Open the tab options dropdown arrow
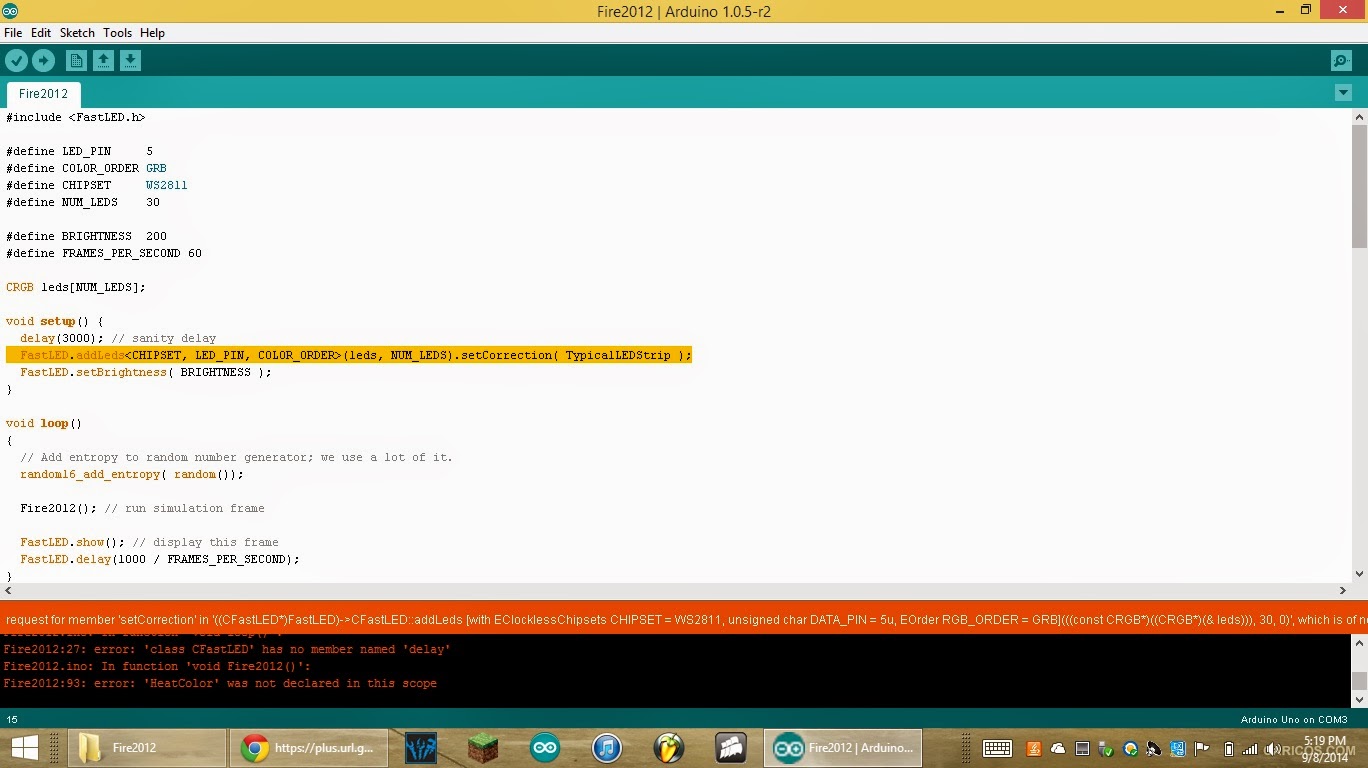This screenshot has width=1368, height=768. [1343, 93]
